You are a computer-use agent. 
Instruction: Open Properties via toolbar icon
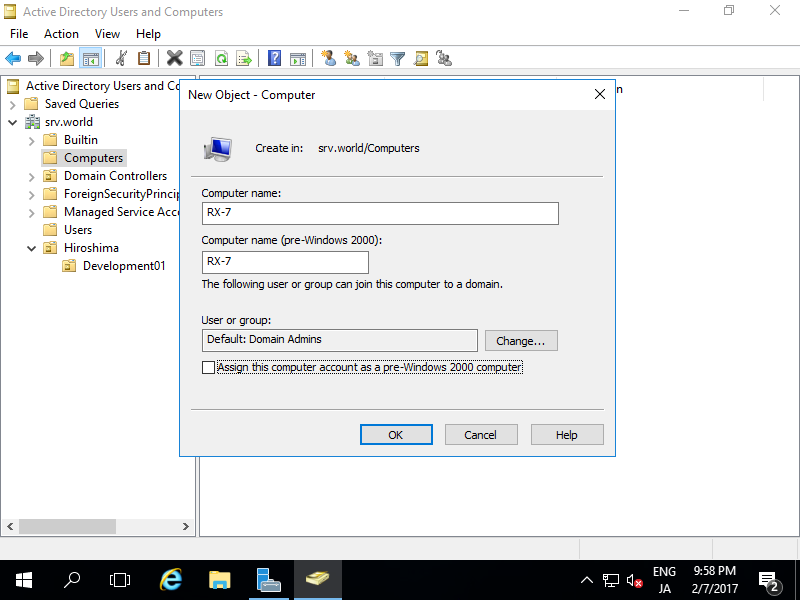[197, 59]
